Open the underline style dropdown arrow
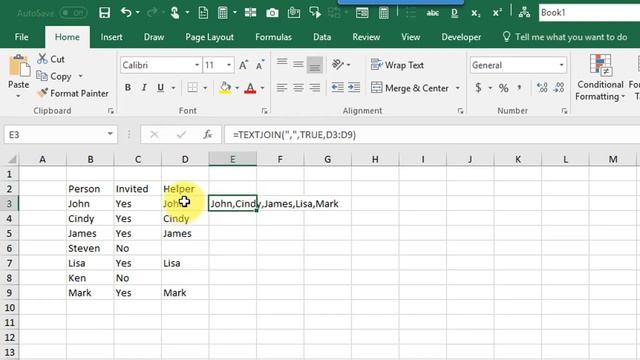The image size is (640, 360). (173, 88)
